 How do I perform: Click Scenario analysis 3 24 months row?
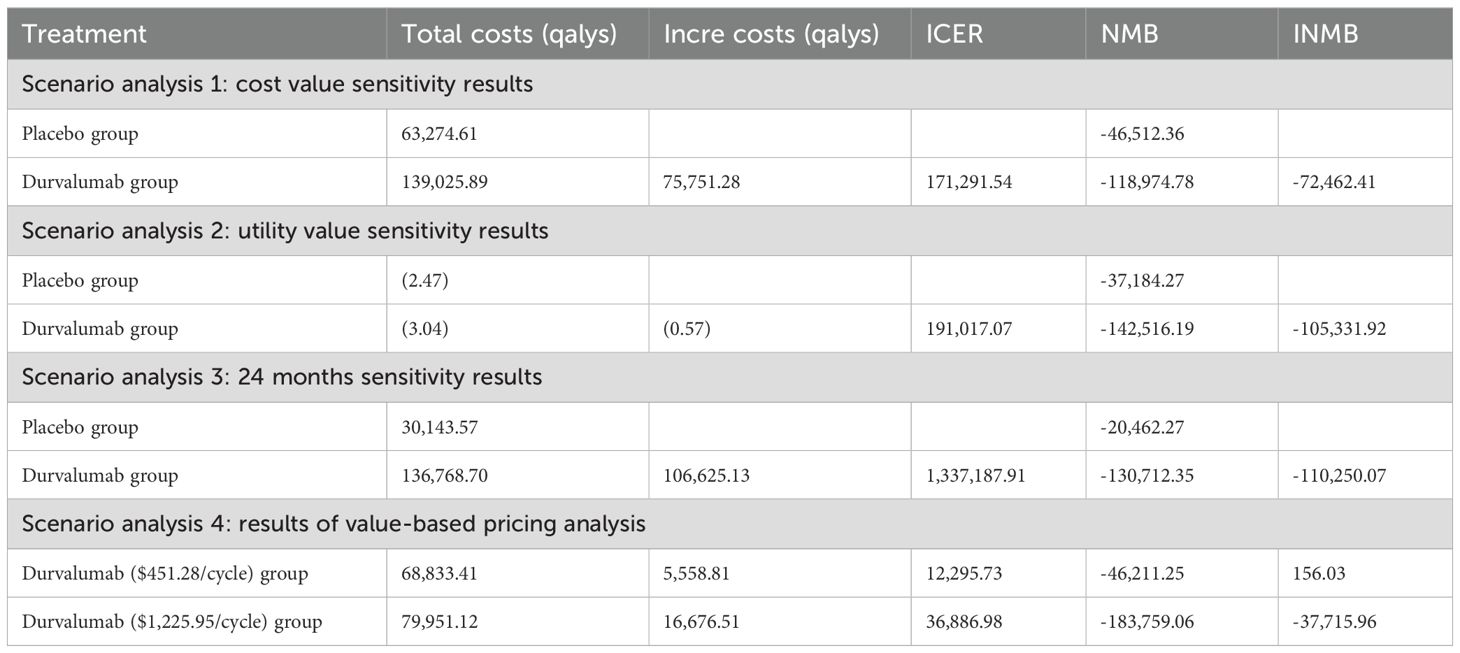(x=282, y=378)
